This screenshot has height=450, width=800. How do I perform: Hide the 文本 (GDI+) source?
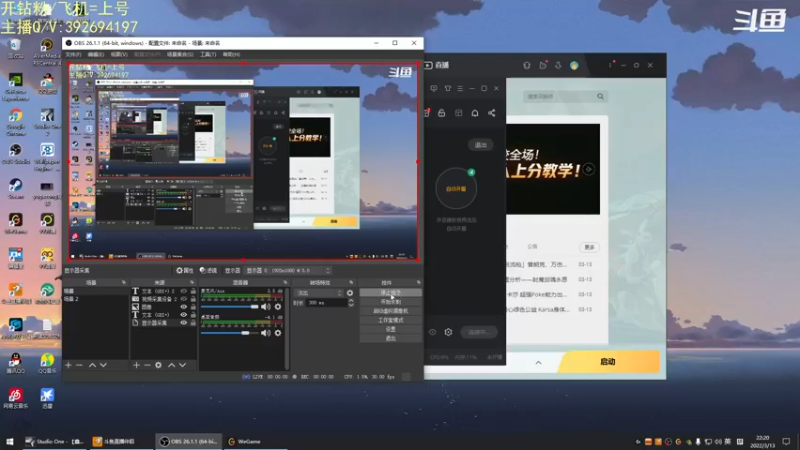(184, 315)
